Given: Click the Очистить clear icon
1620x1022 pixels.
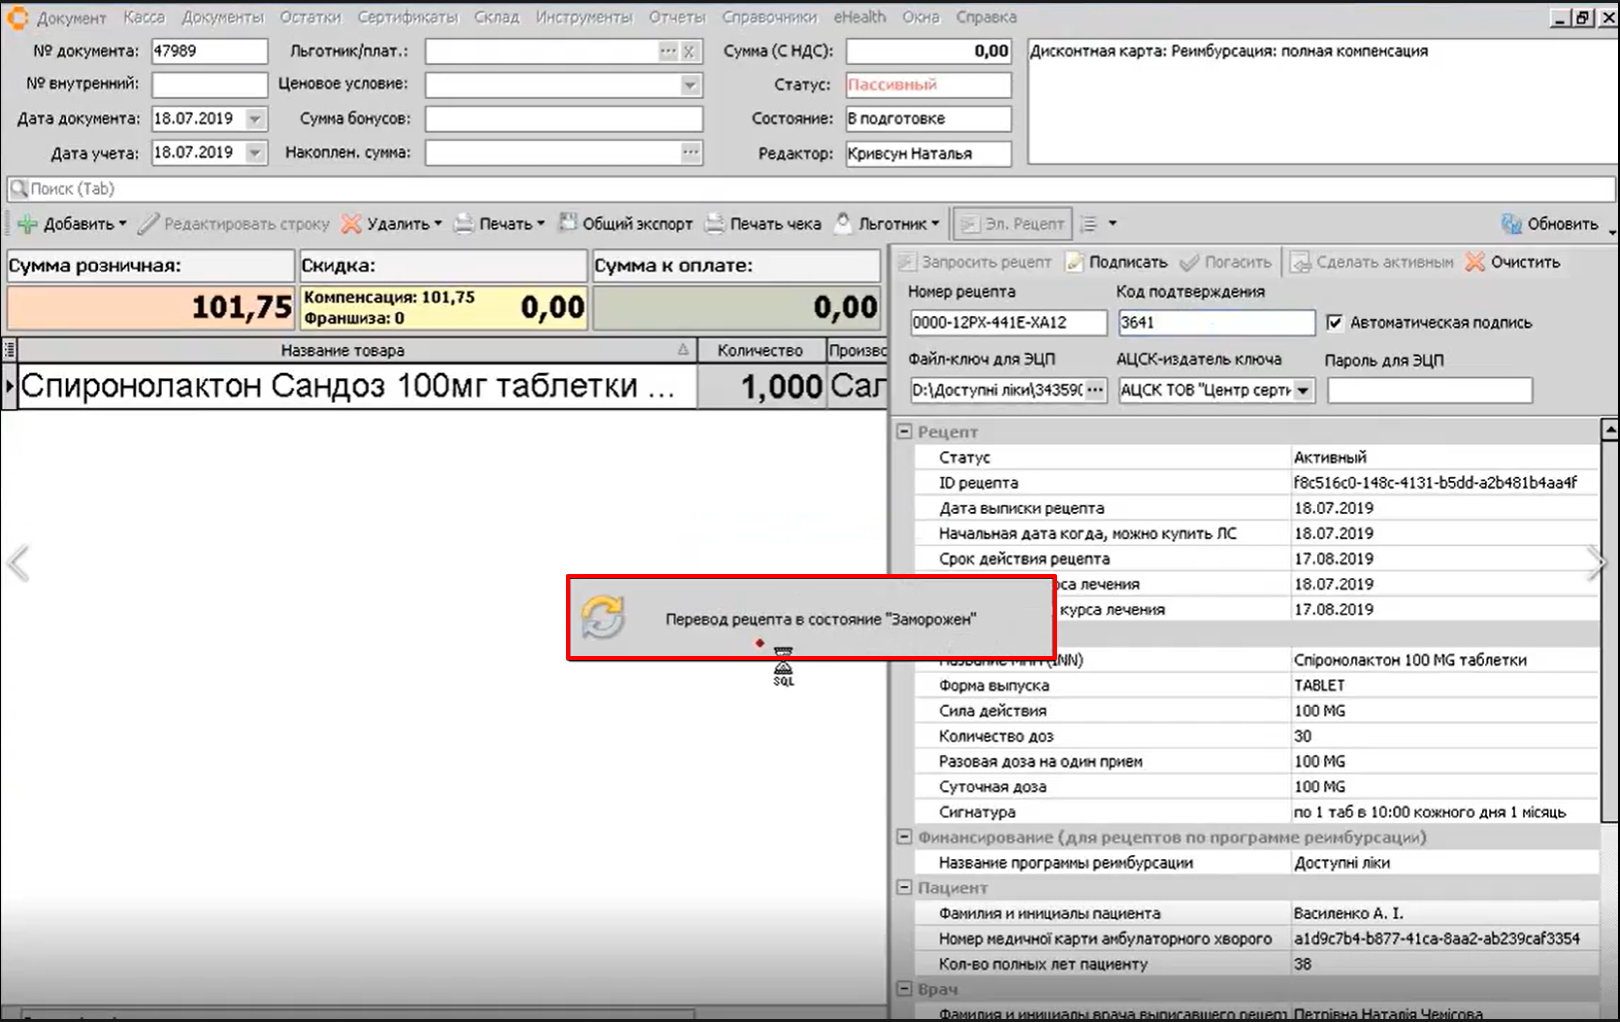Looking at the screenshot, I should coord(1475,262).
